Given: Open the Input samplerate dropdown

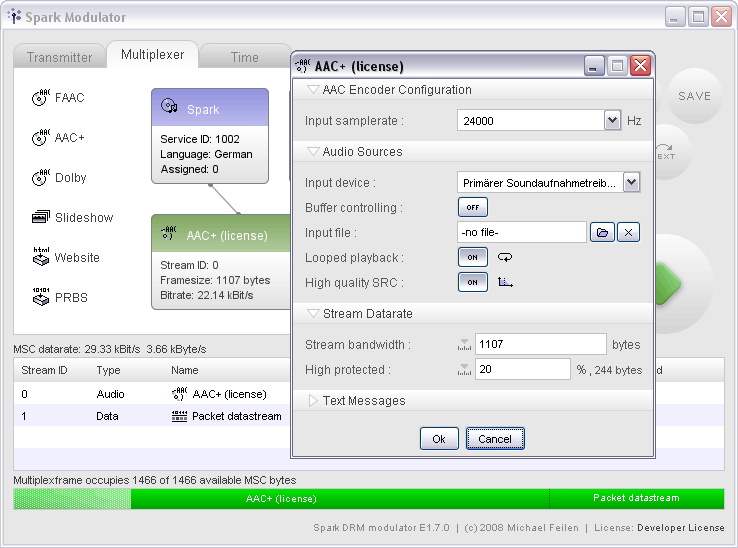Looking at the screenshot, I should (x=612, y=121).
